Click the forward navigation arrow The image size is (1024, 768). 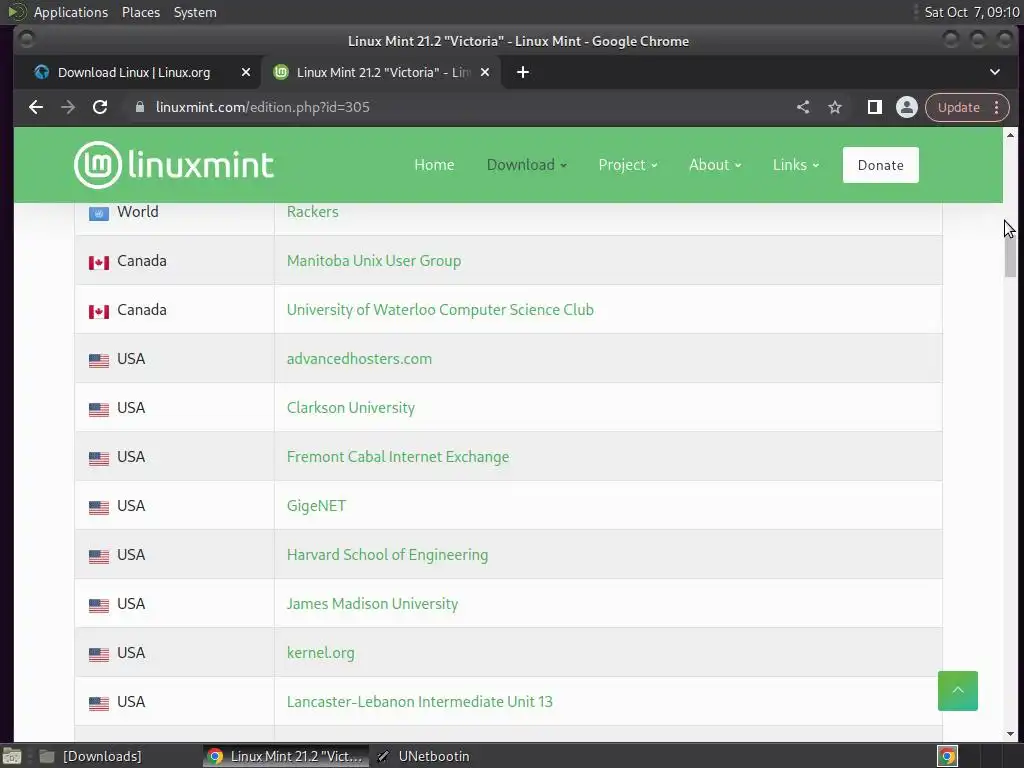[x=68, y=107]
